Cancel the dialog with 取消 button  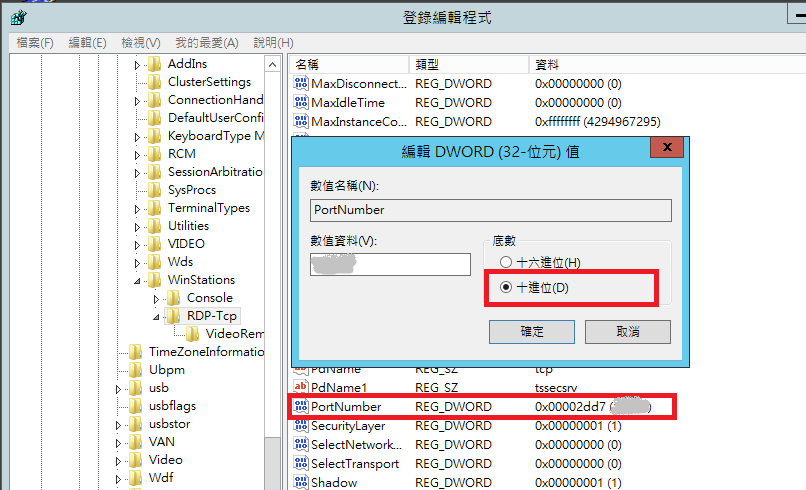pos(628,332)
